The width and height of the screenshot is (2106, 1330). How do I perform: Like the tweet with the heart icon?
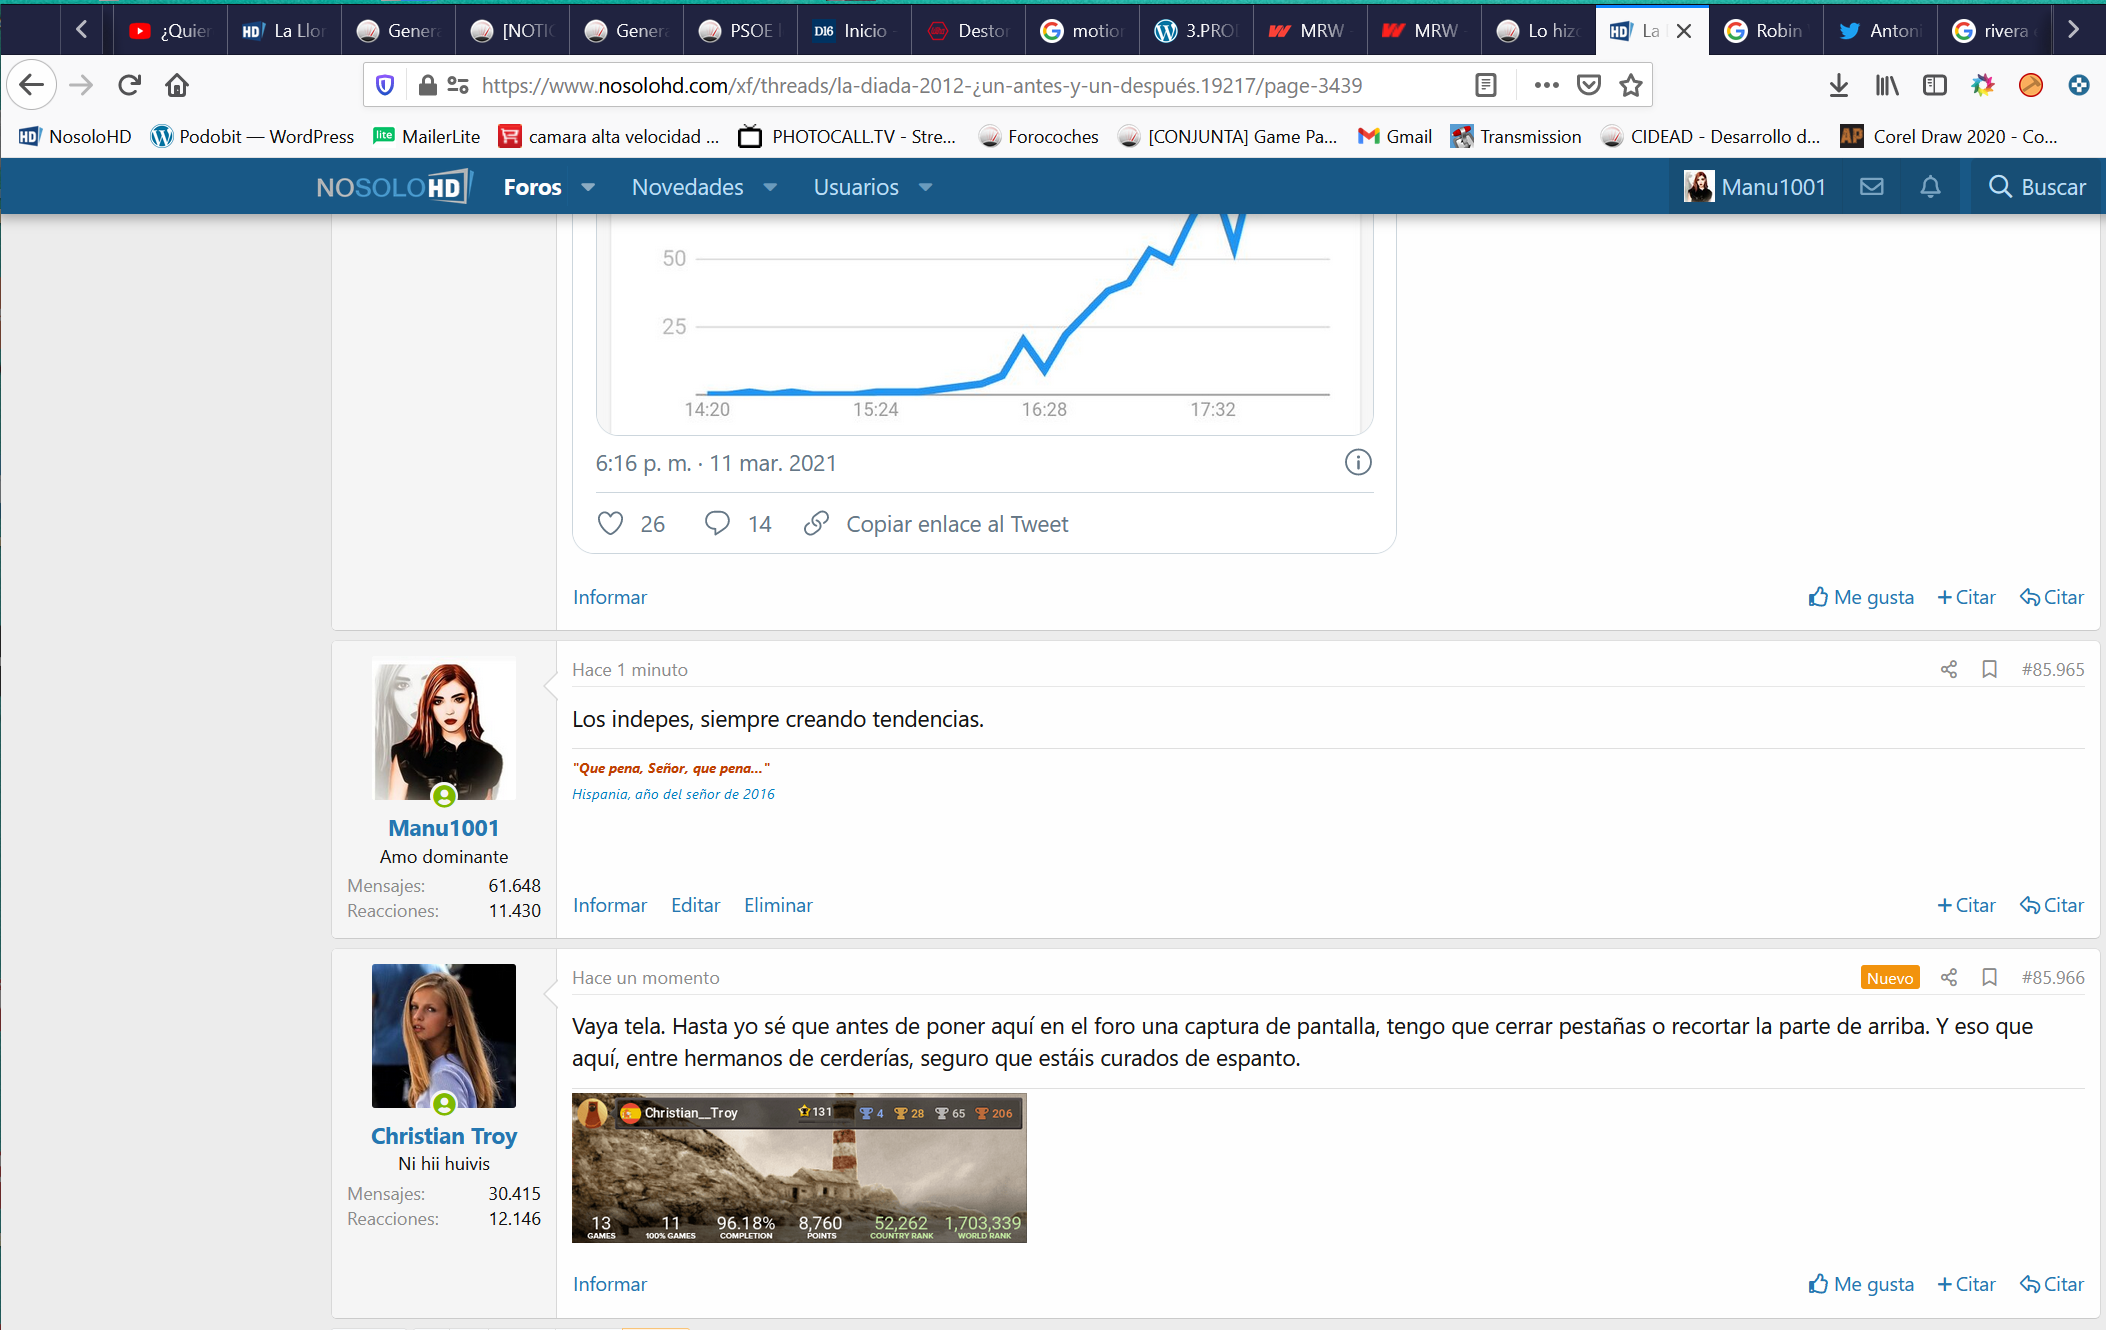pyautogui.click(x=610, y=523)
